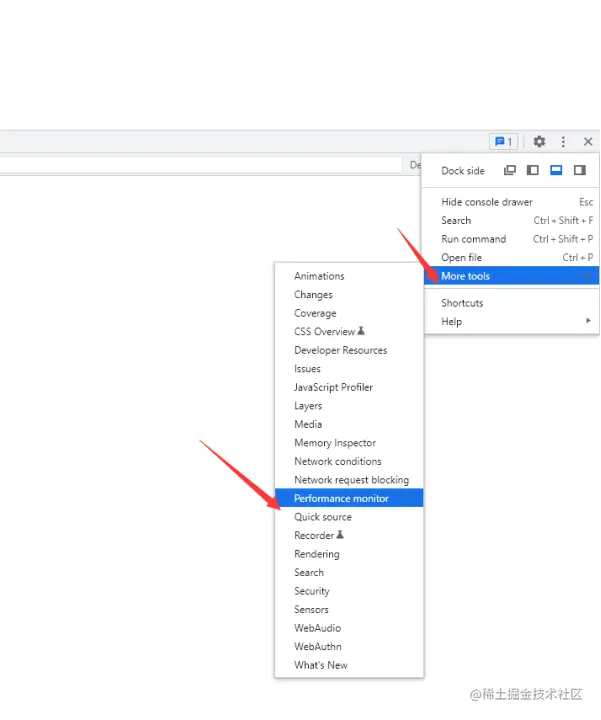This screenshot has height=720, width=601.
Task: Open the Layers tool
Action: [349, 405]
